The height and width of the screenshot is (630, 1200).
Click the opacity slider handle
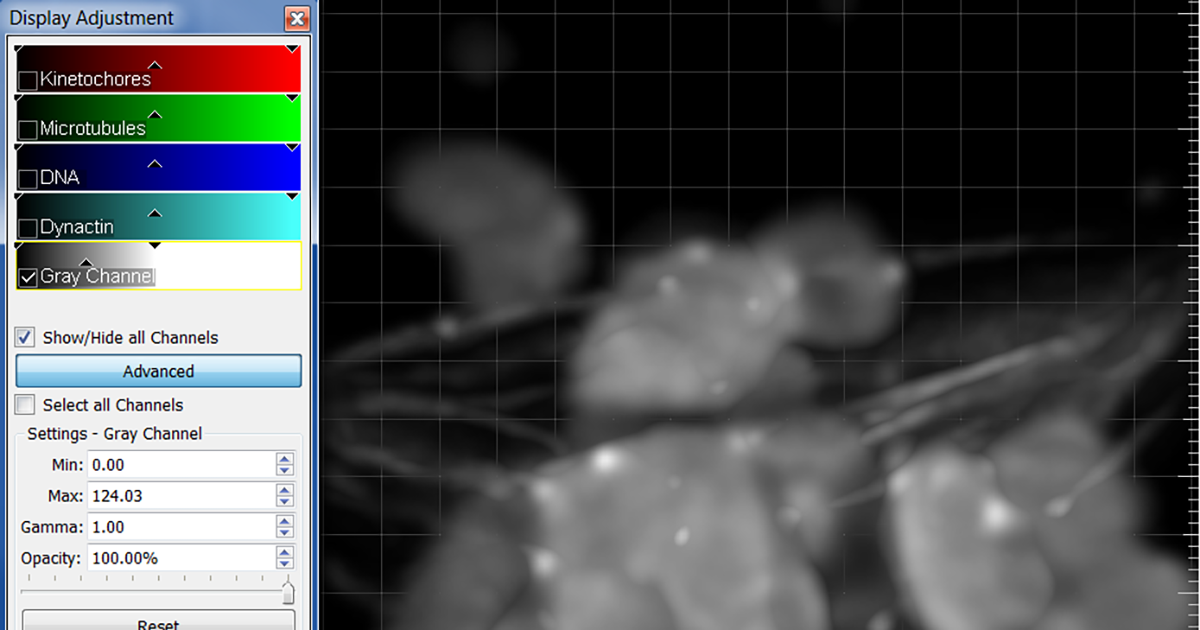coord(288,592)
